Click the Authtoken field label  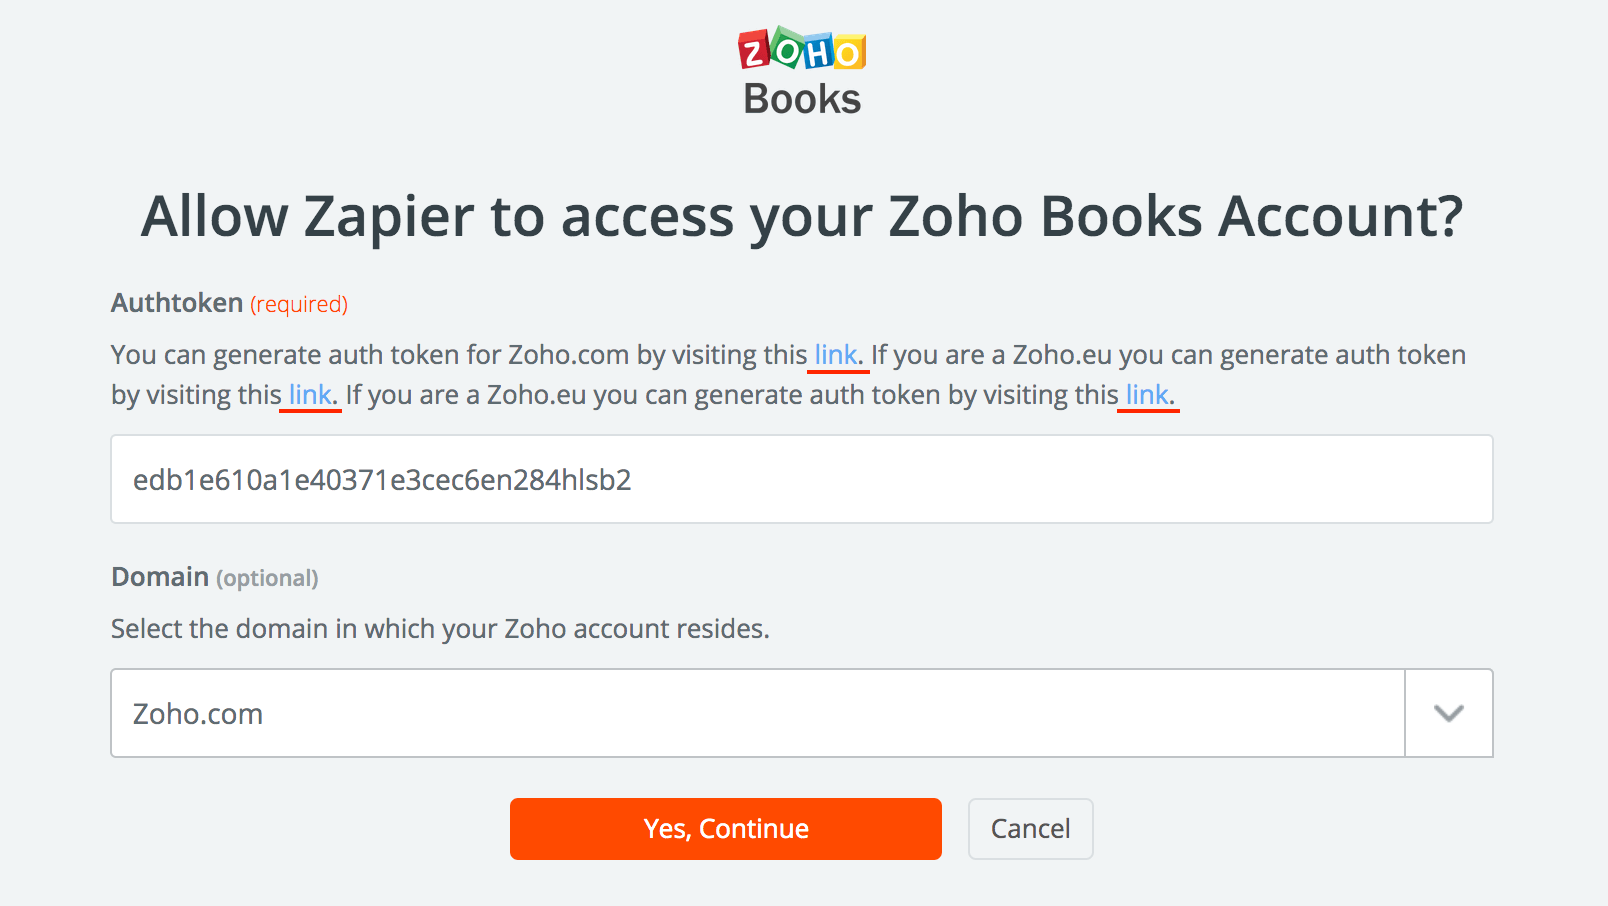click(177, 303)
